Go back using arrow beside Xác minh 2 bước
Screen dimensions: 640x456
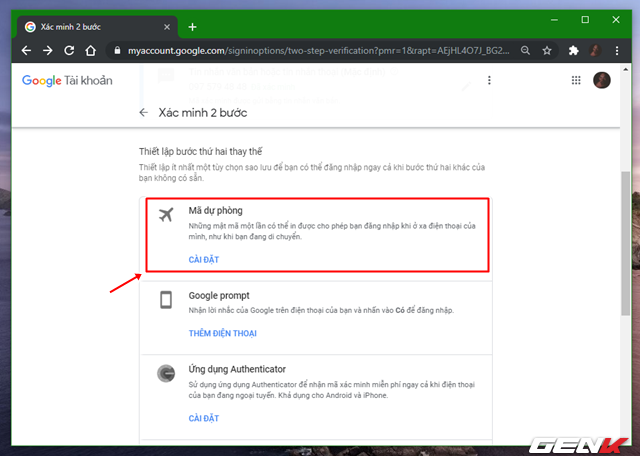144,113
